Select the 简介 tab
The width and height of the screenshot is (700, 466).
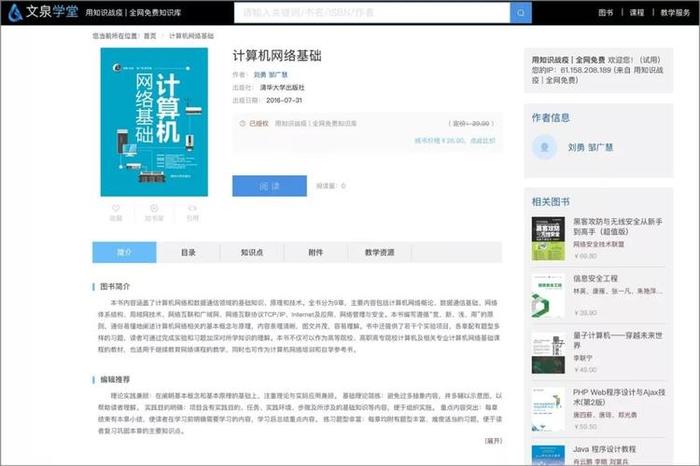124,252
